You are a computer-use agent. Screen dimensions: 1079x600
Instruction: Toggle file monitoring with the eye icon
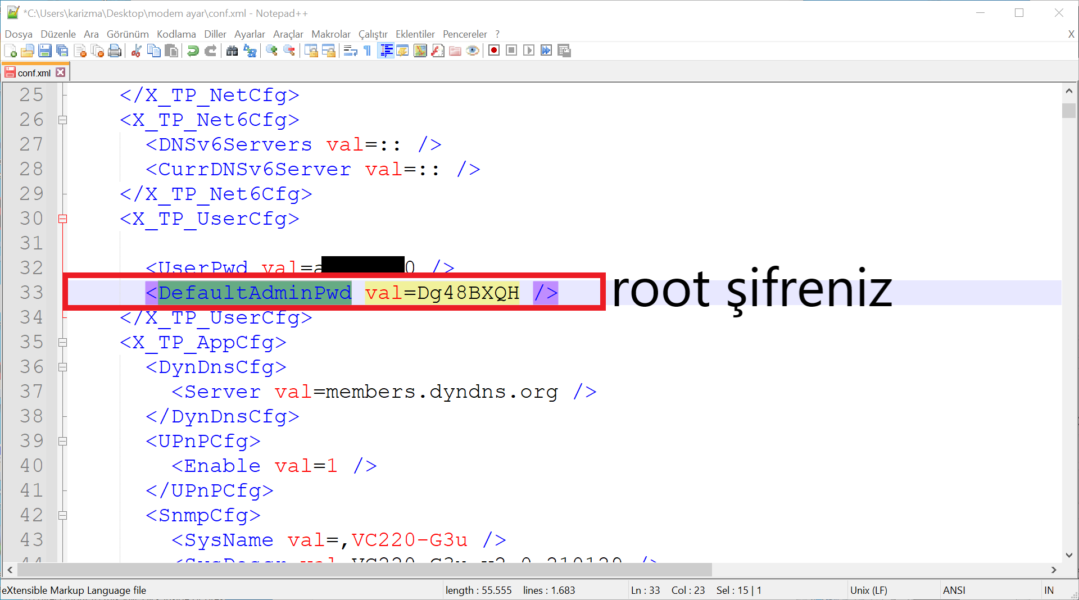point(473,50)
